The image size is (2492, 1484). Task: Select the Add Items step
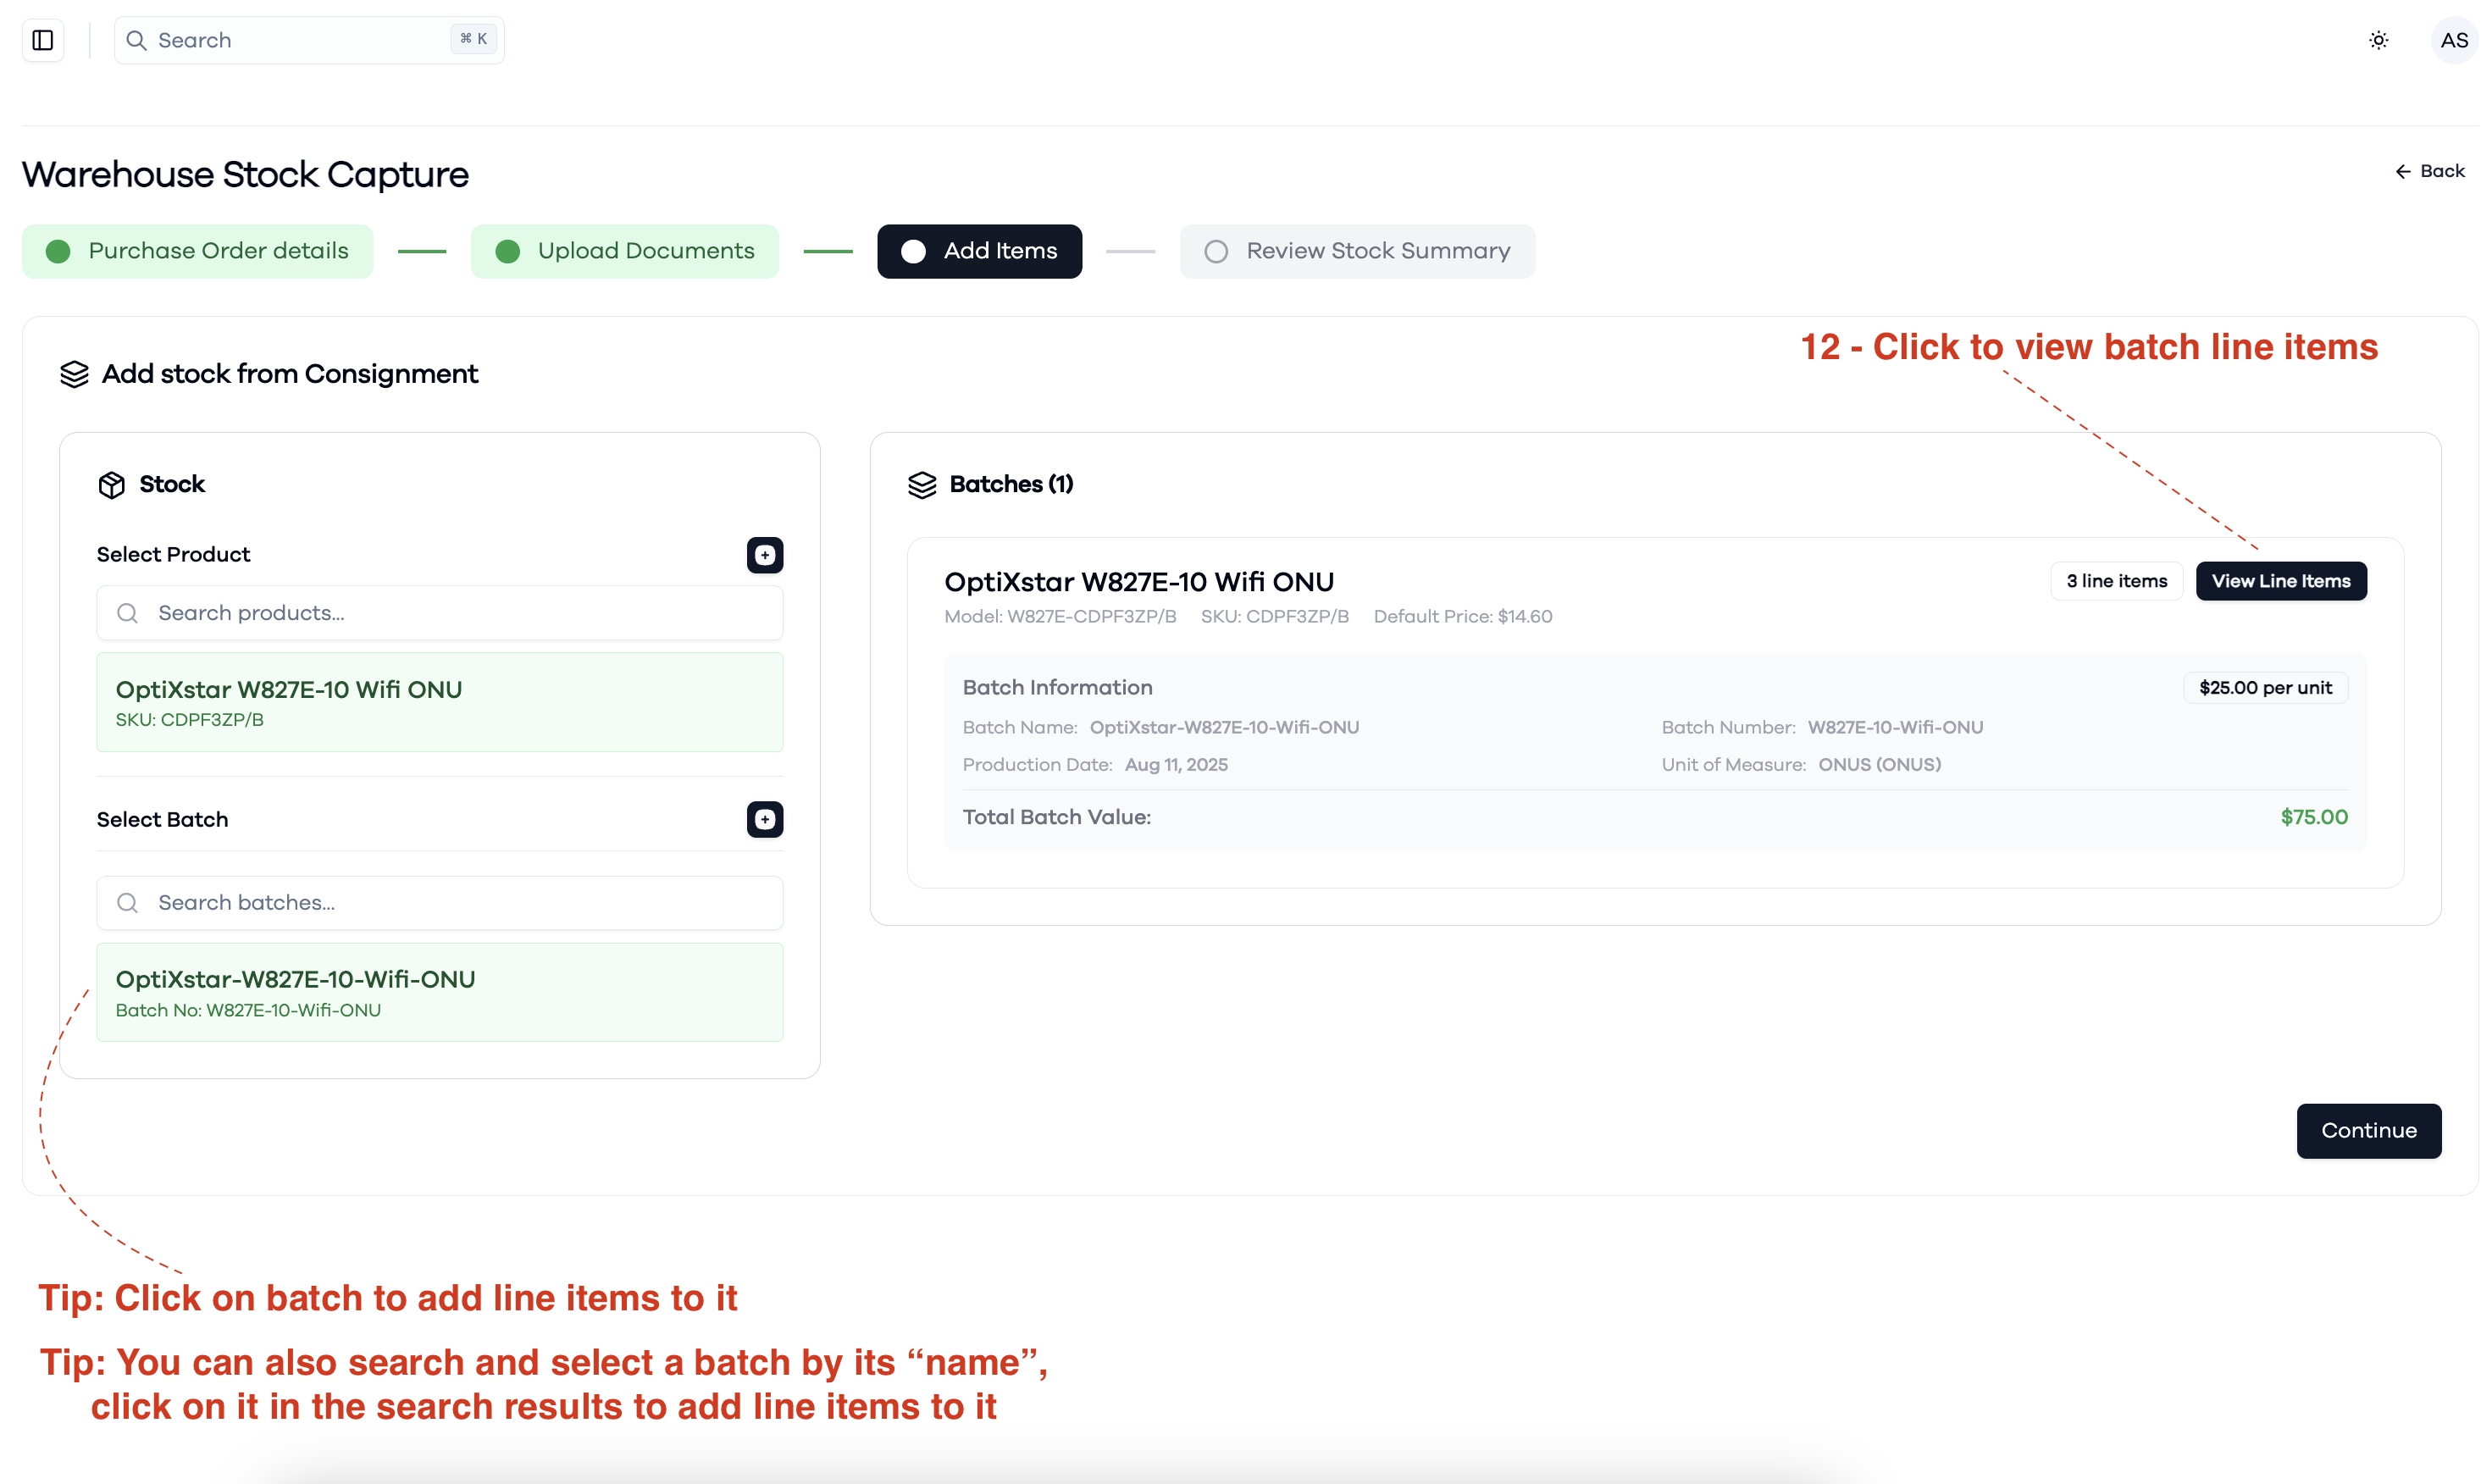click(979, 251)
